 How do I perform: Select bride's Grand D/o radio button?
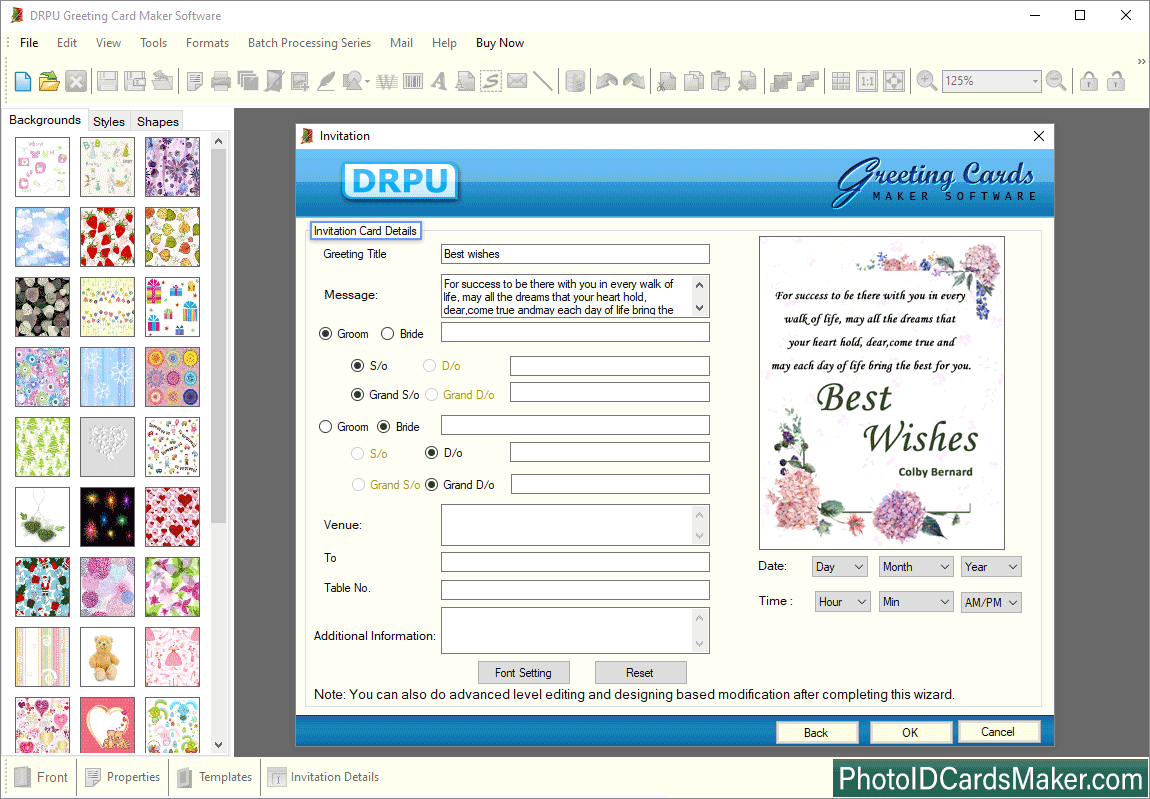[432, 484]
